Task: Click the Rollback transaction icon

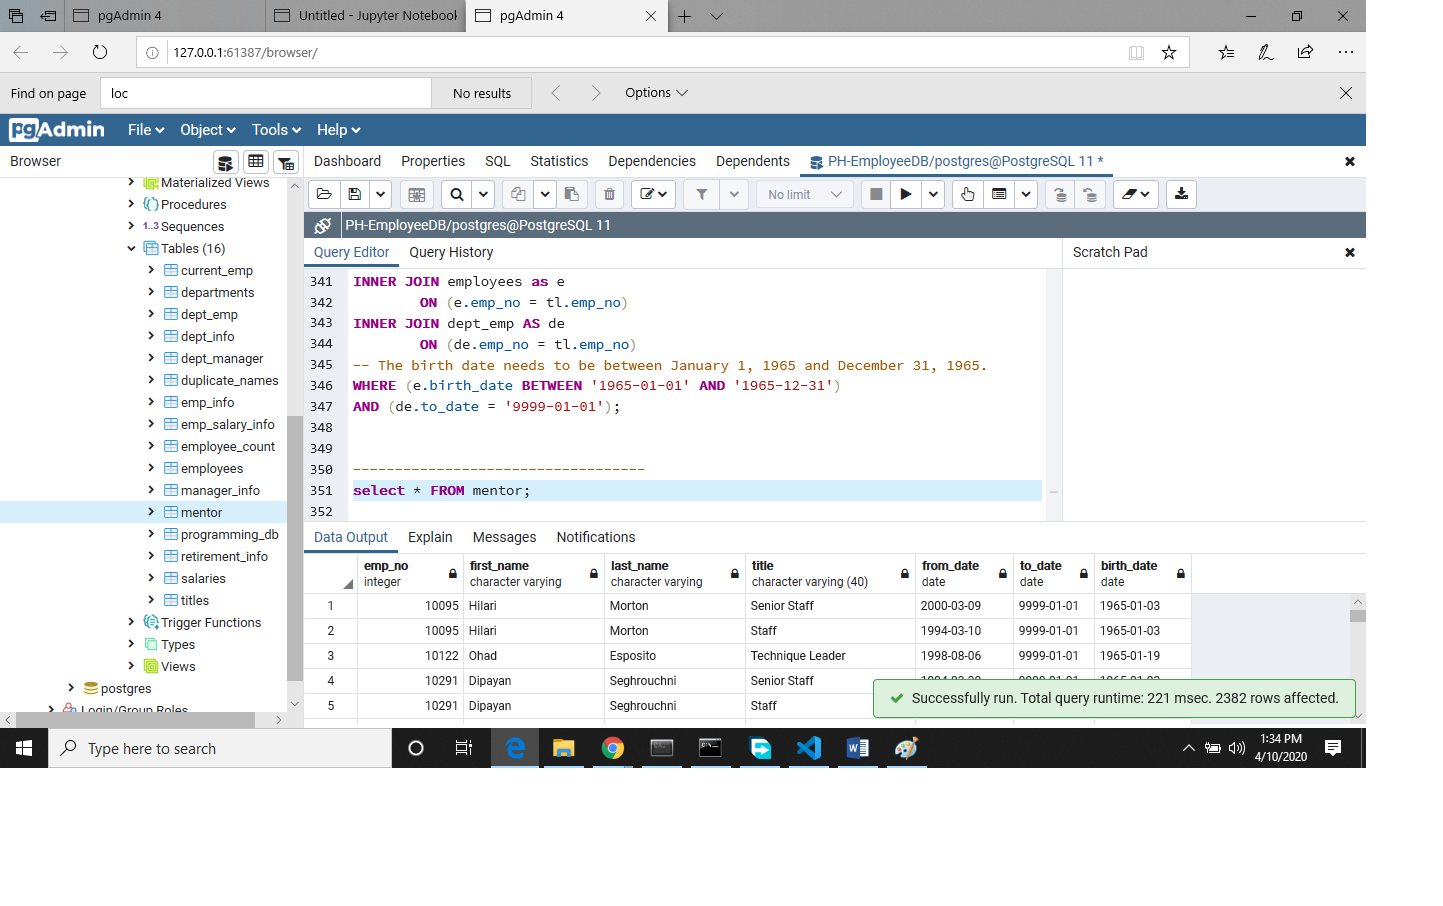Action: 1090,194
